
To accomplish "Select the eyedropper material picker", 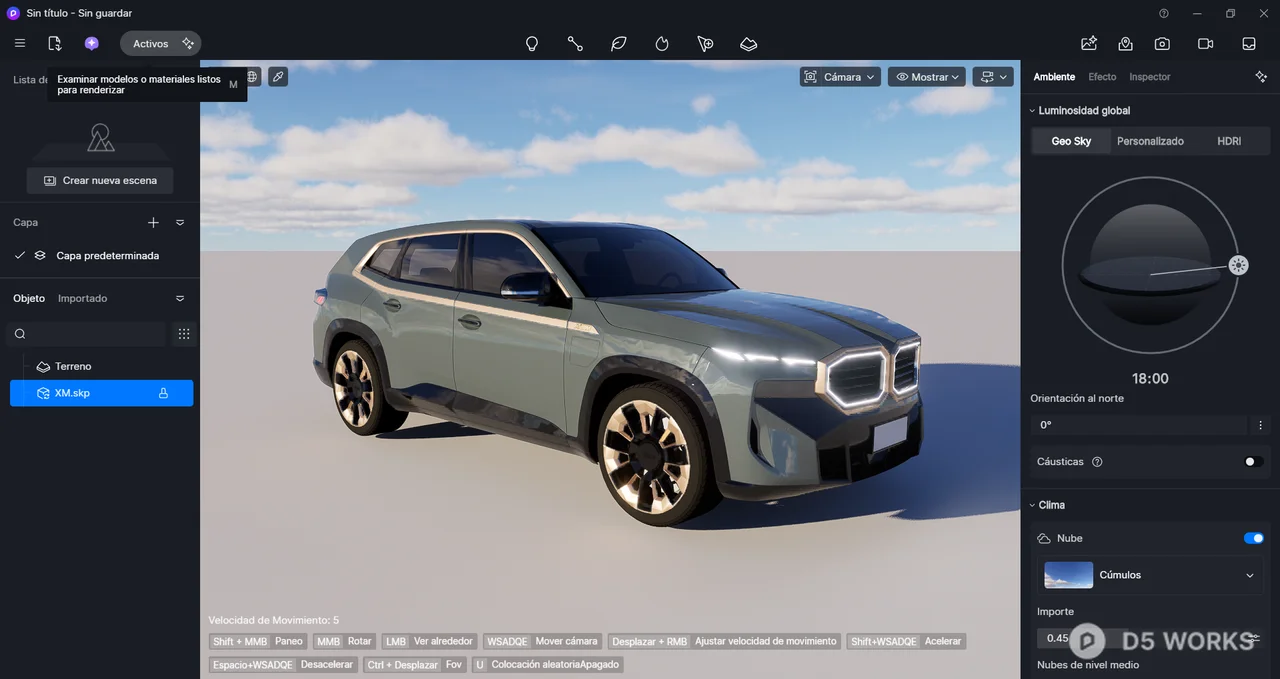I will (278, 76).
